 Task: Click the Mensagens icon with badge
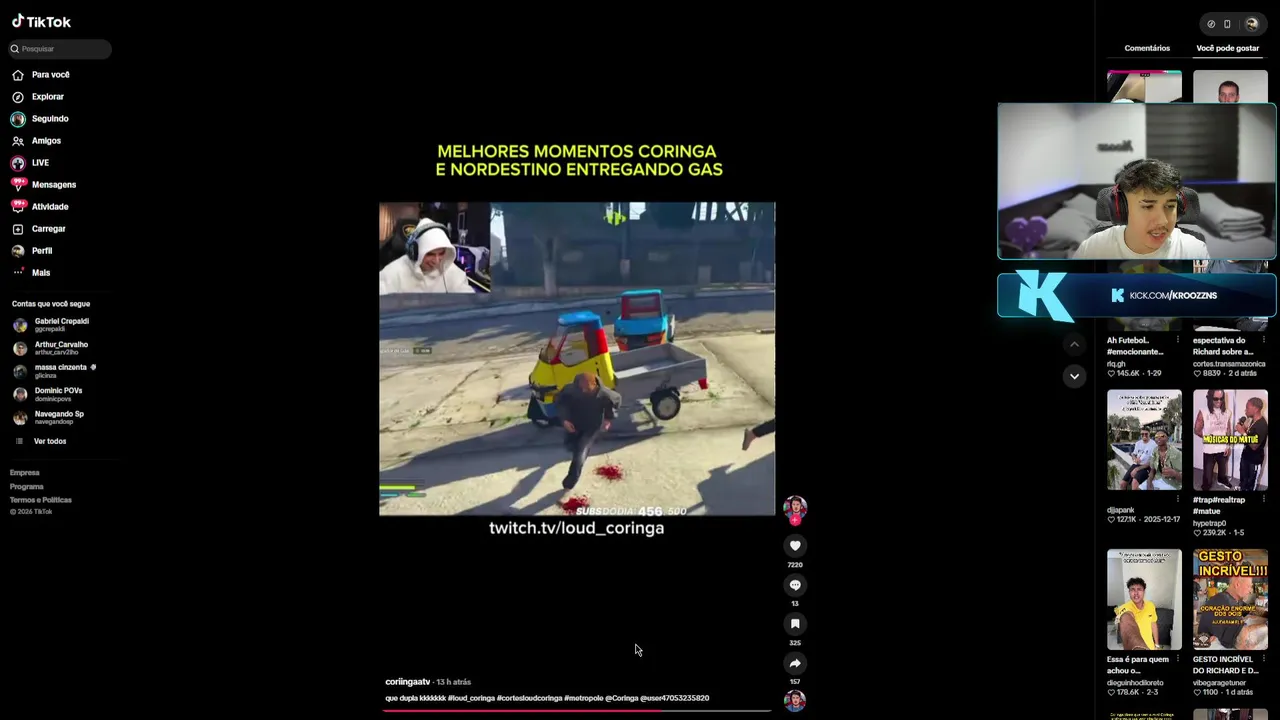[18, 185]
